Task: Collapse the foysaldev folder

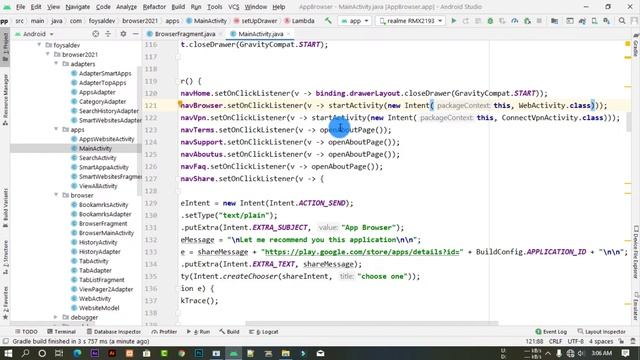Action: pyautogui.click(x=39, y=45)
